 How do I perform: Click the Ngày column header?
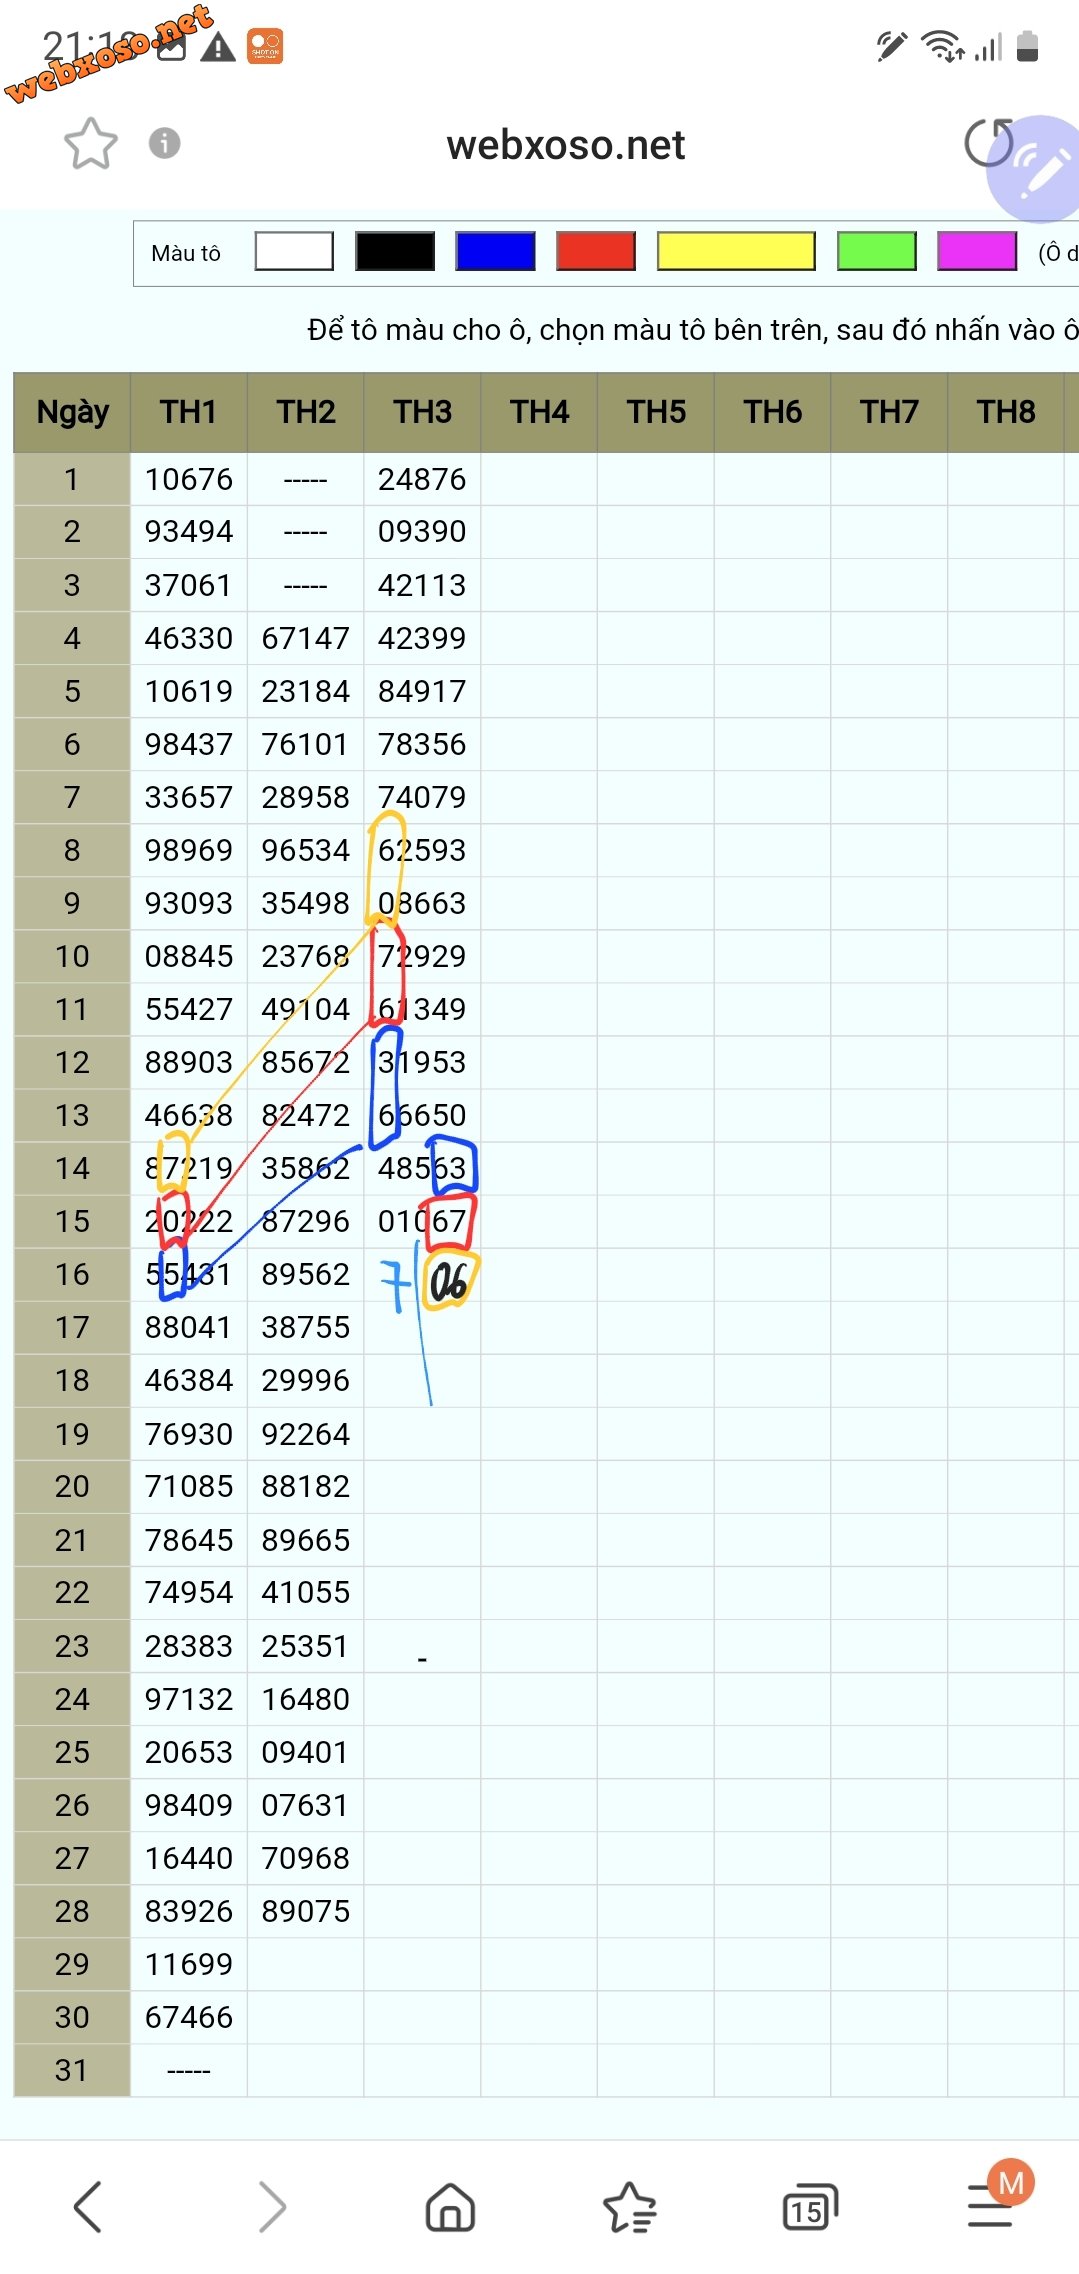(72, 412)
